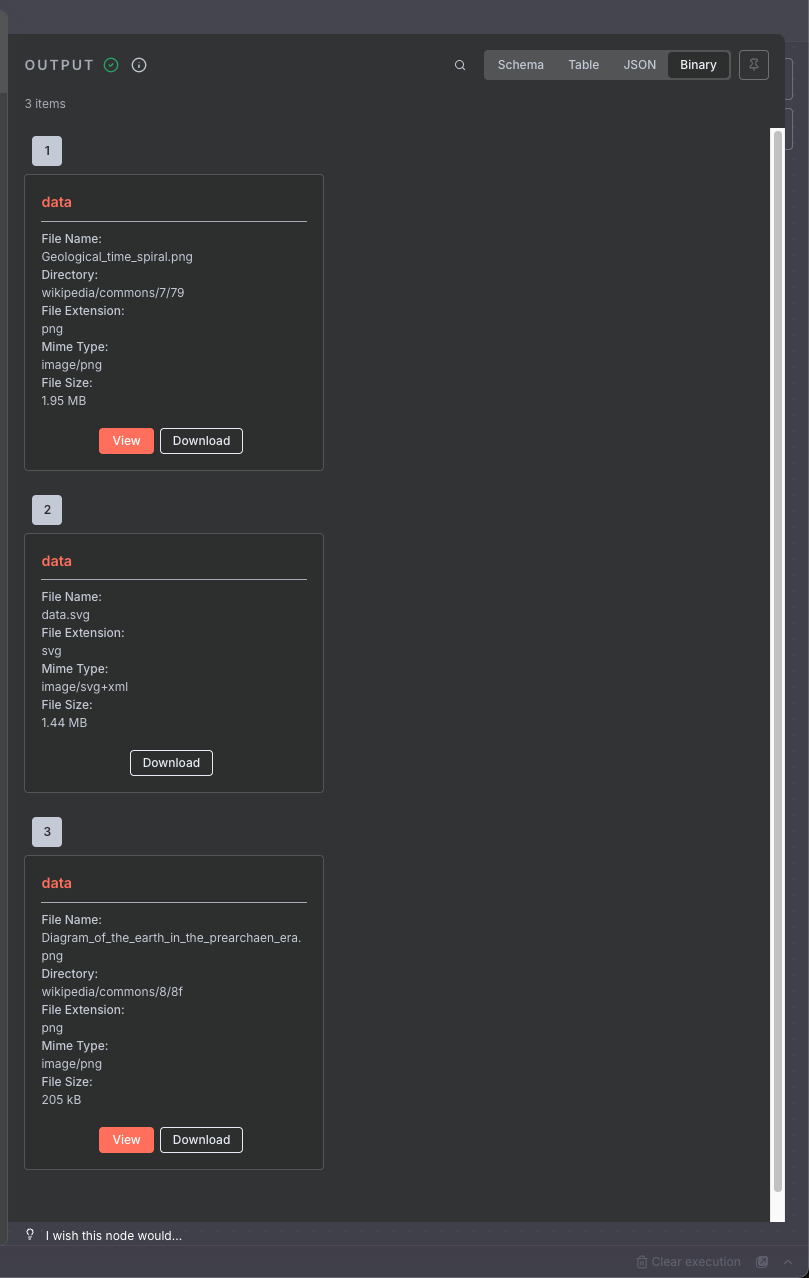809x1278 pixels.
Task: Click the green success check beside OUTPUT
Action: pyautogui.click(x=110, y=64)
